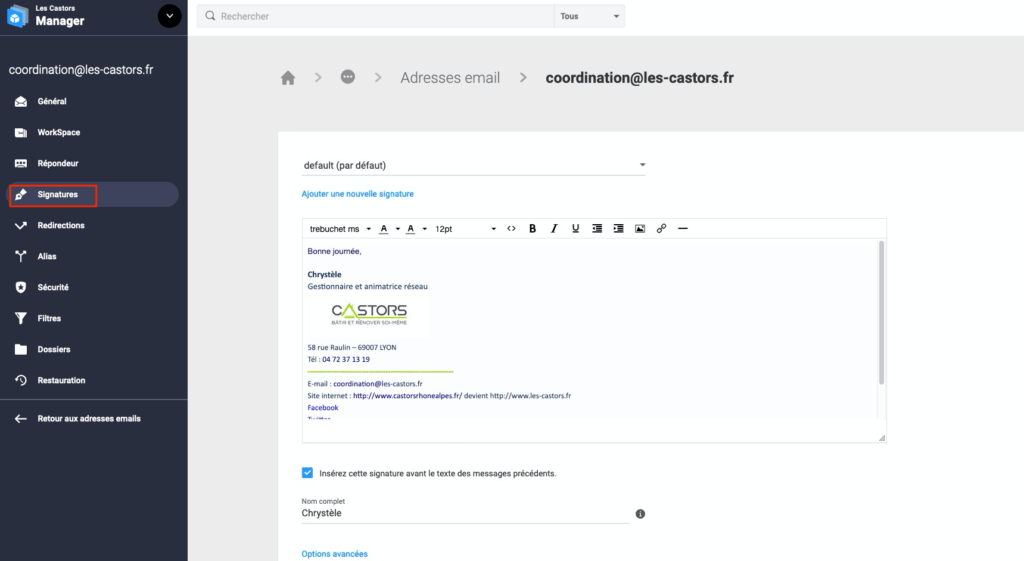
Task: Open the trebuchet ms font family dropdown
Action: (340, 229)
